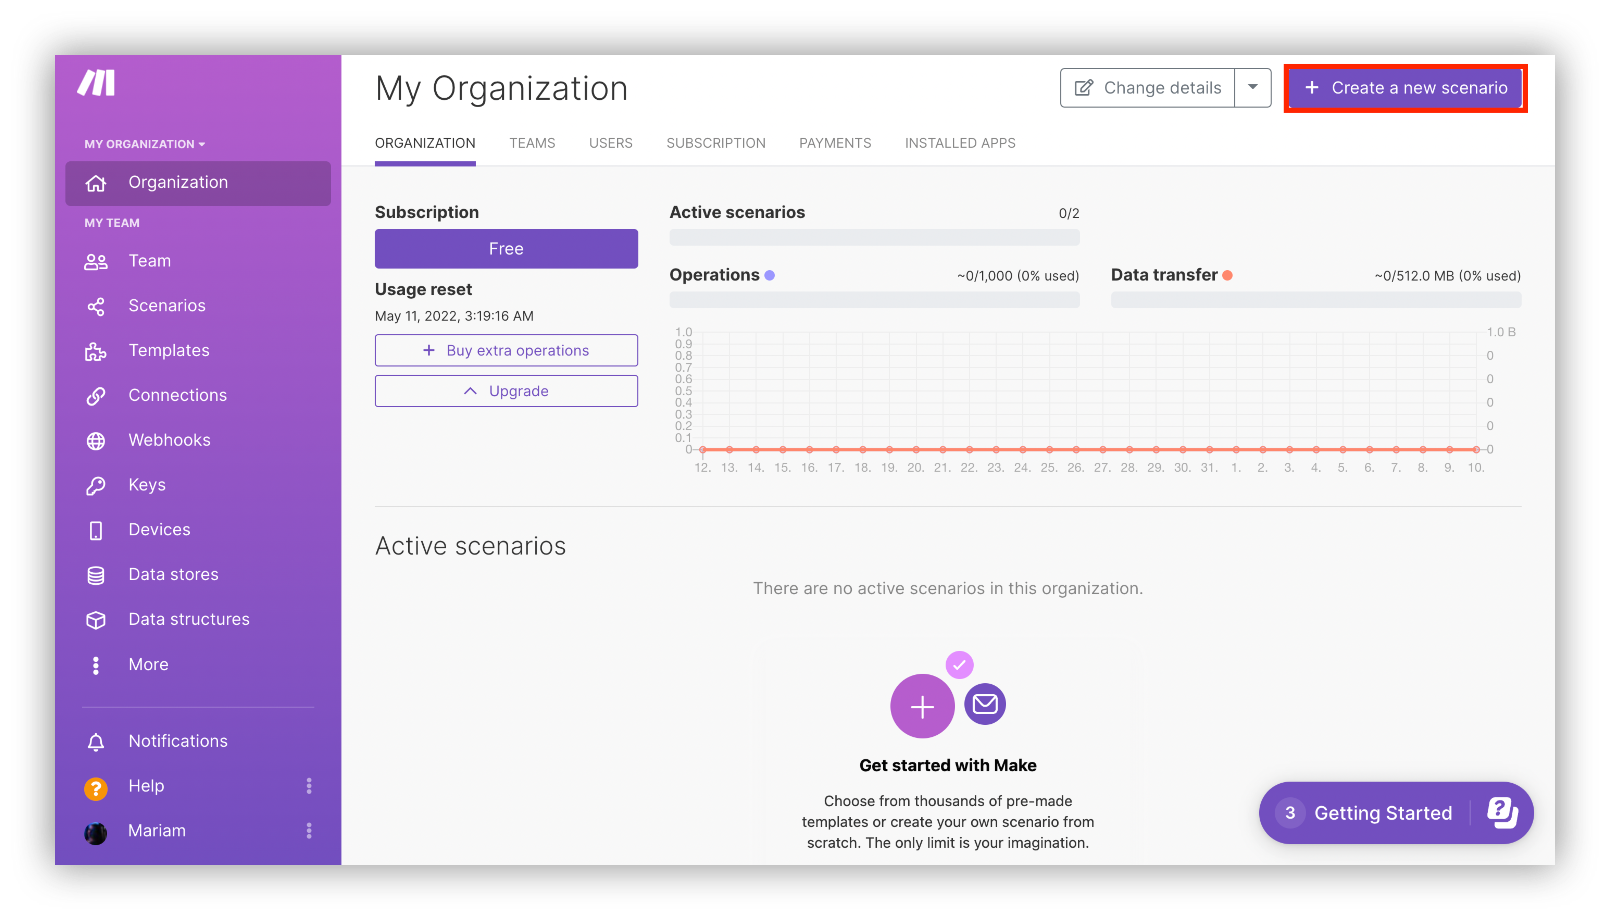
Task: Click the Upgrade button
Action: (506, 391)
